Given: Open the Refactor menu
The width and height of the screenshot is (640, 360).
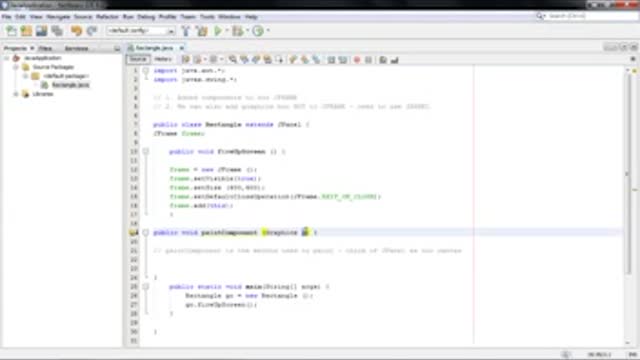Looking at the screenshot, I should coord(107,17).
